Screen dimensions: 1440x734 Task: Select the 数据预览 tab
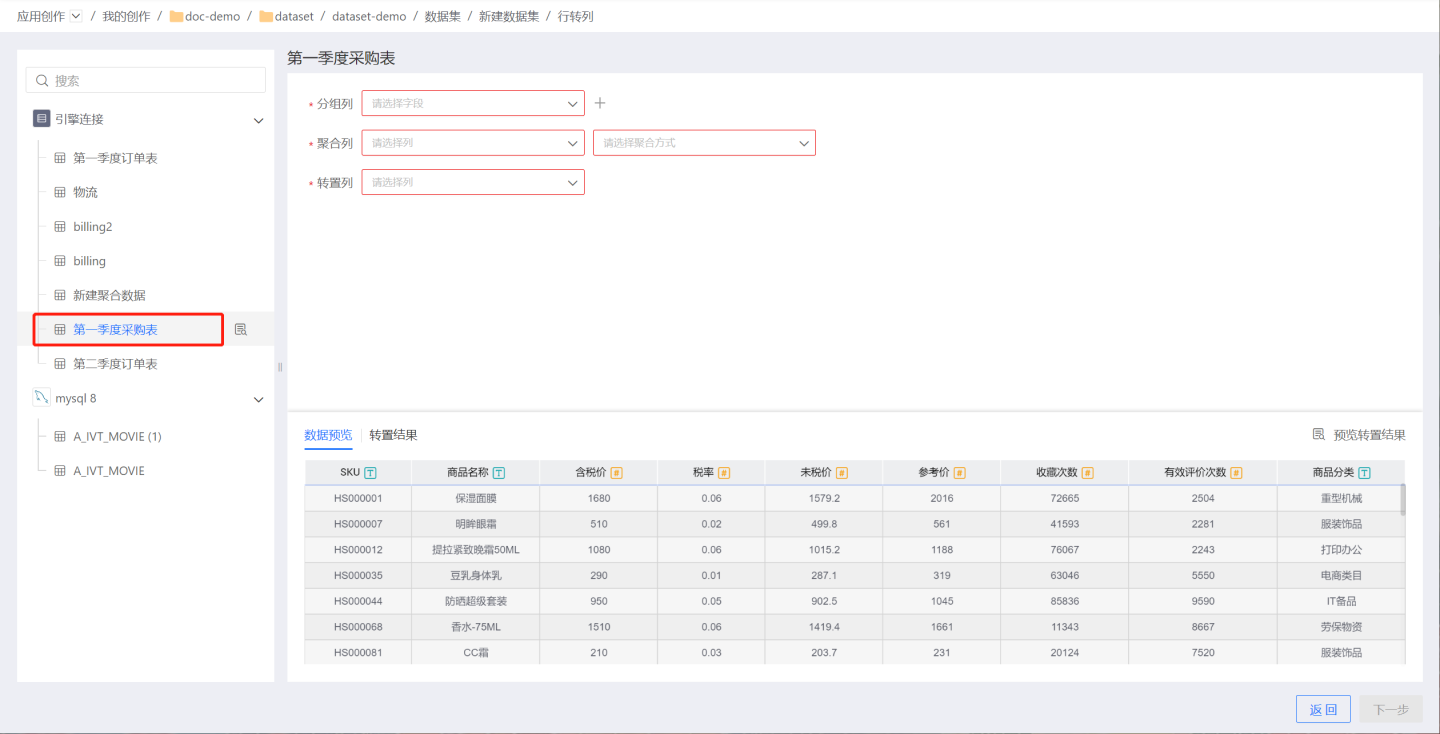328,435
